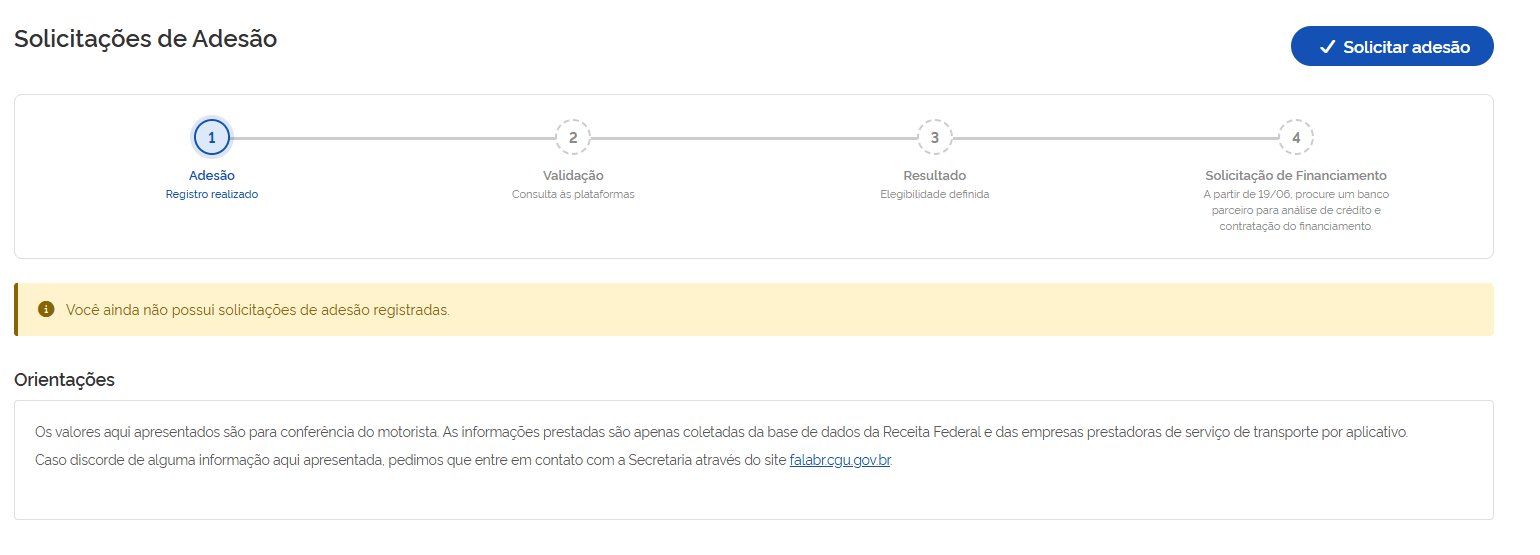This screenshot has width=1540, height=555.
Task: Click the Solicitações de Adesão heading
Action: pos(146,39)
